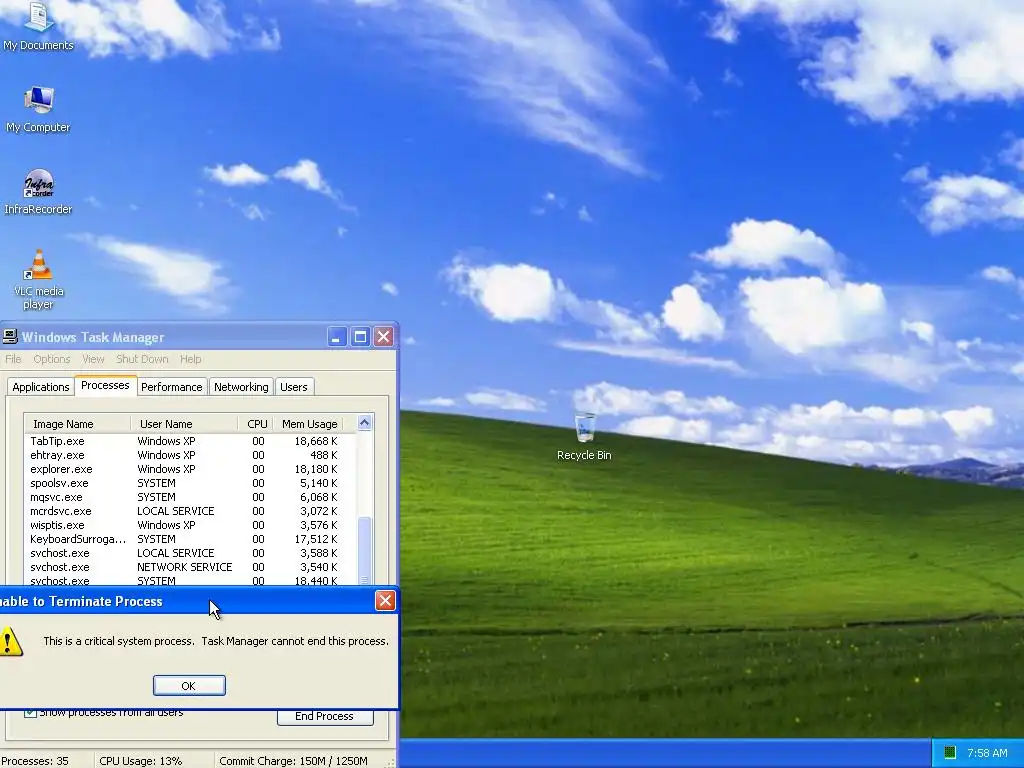Open the Help menu
The height and width of the screenshot is (768, 1024).
click(191, 359)
